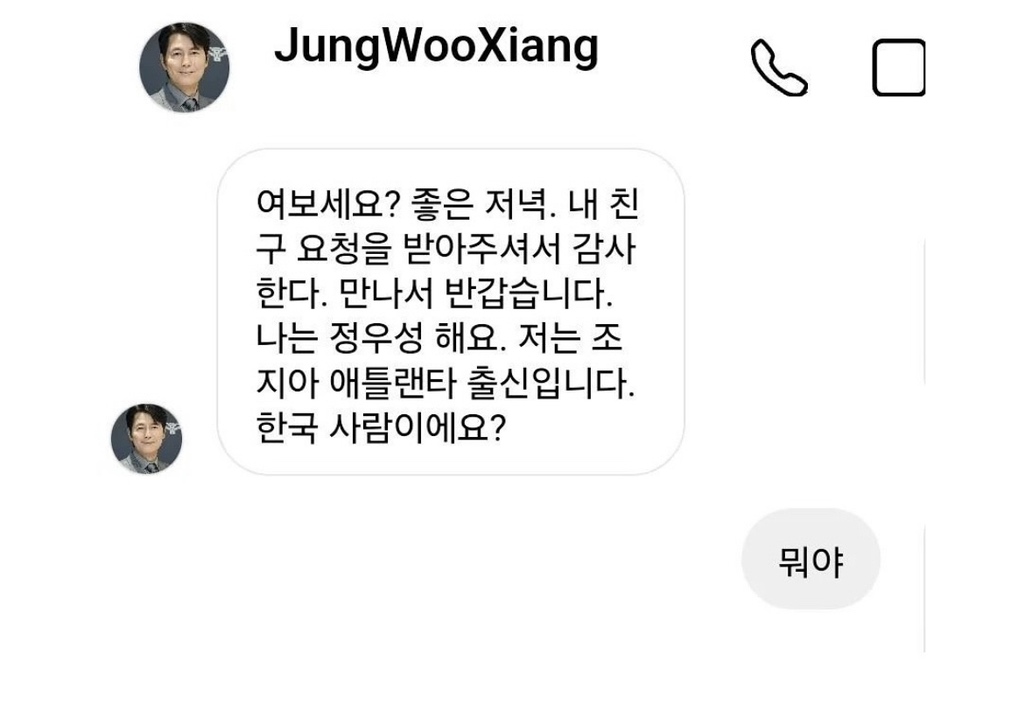Image resolution: width=1024 pixels, height=704 pixels.
Task: Open the large profile picture in header
Action: (184, 67)
